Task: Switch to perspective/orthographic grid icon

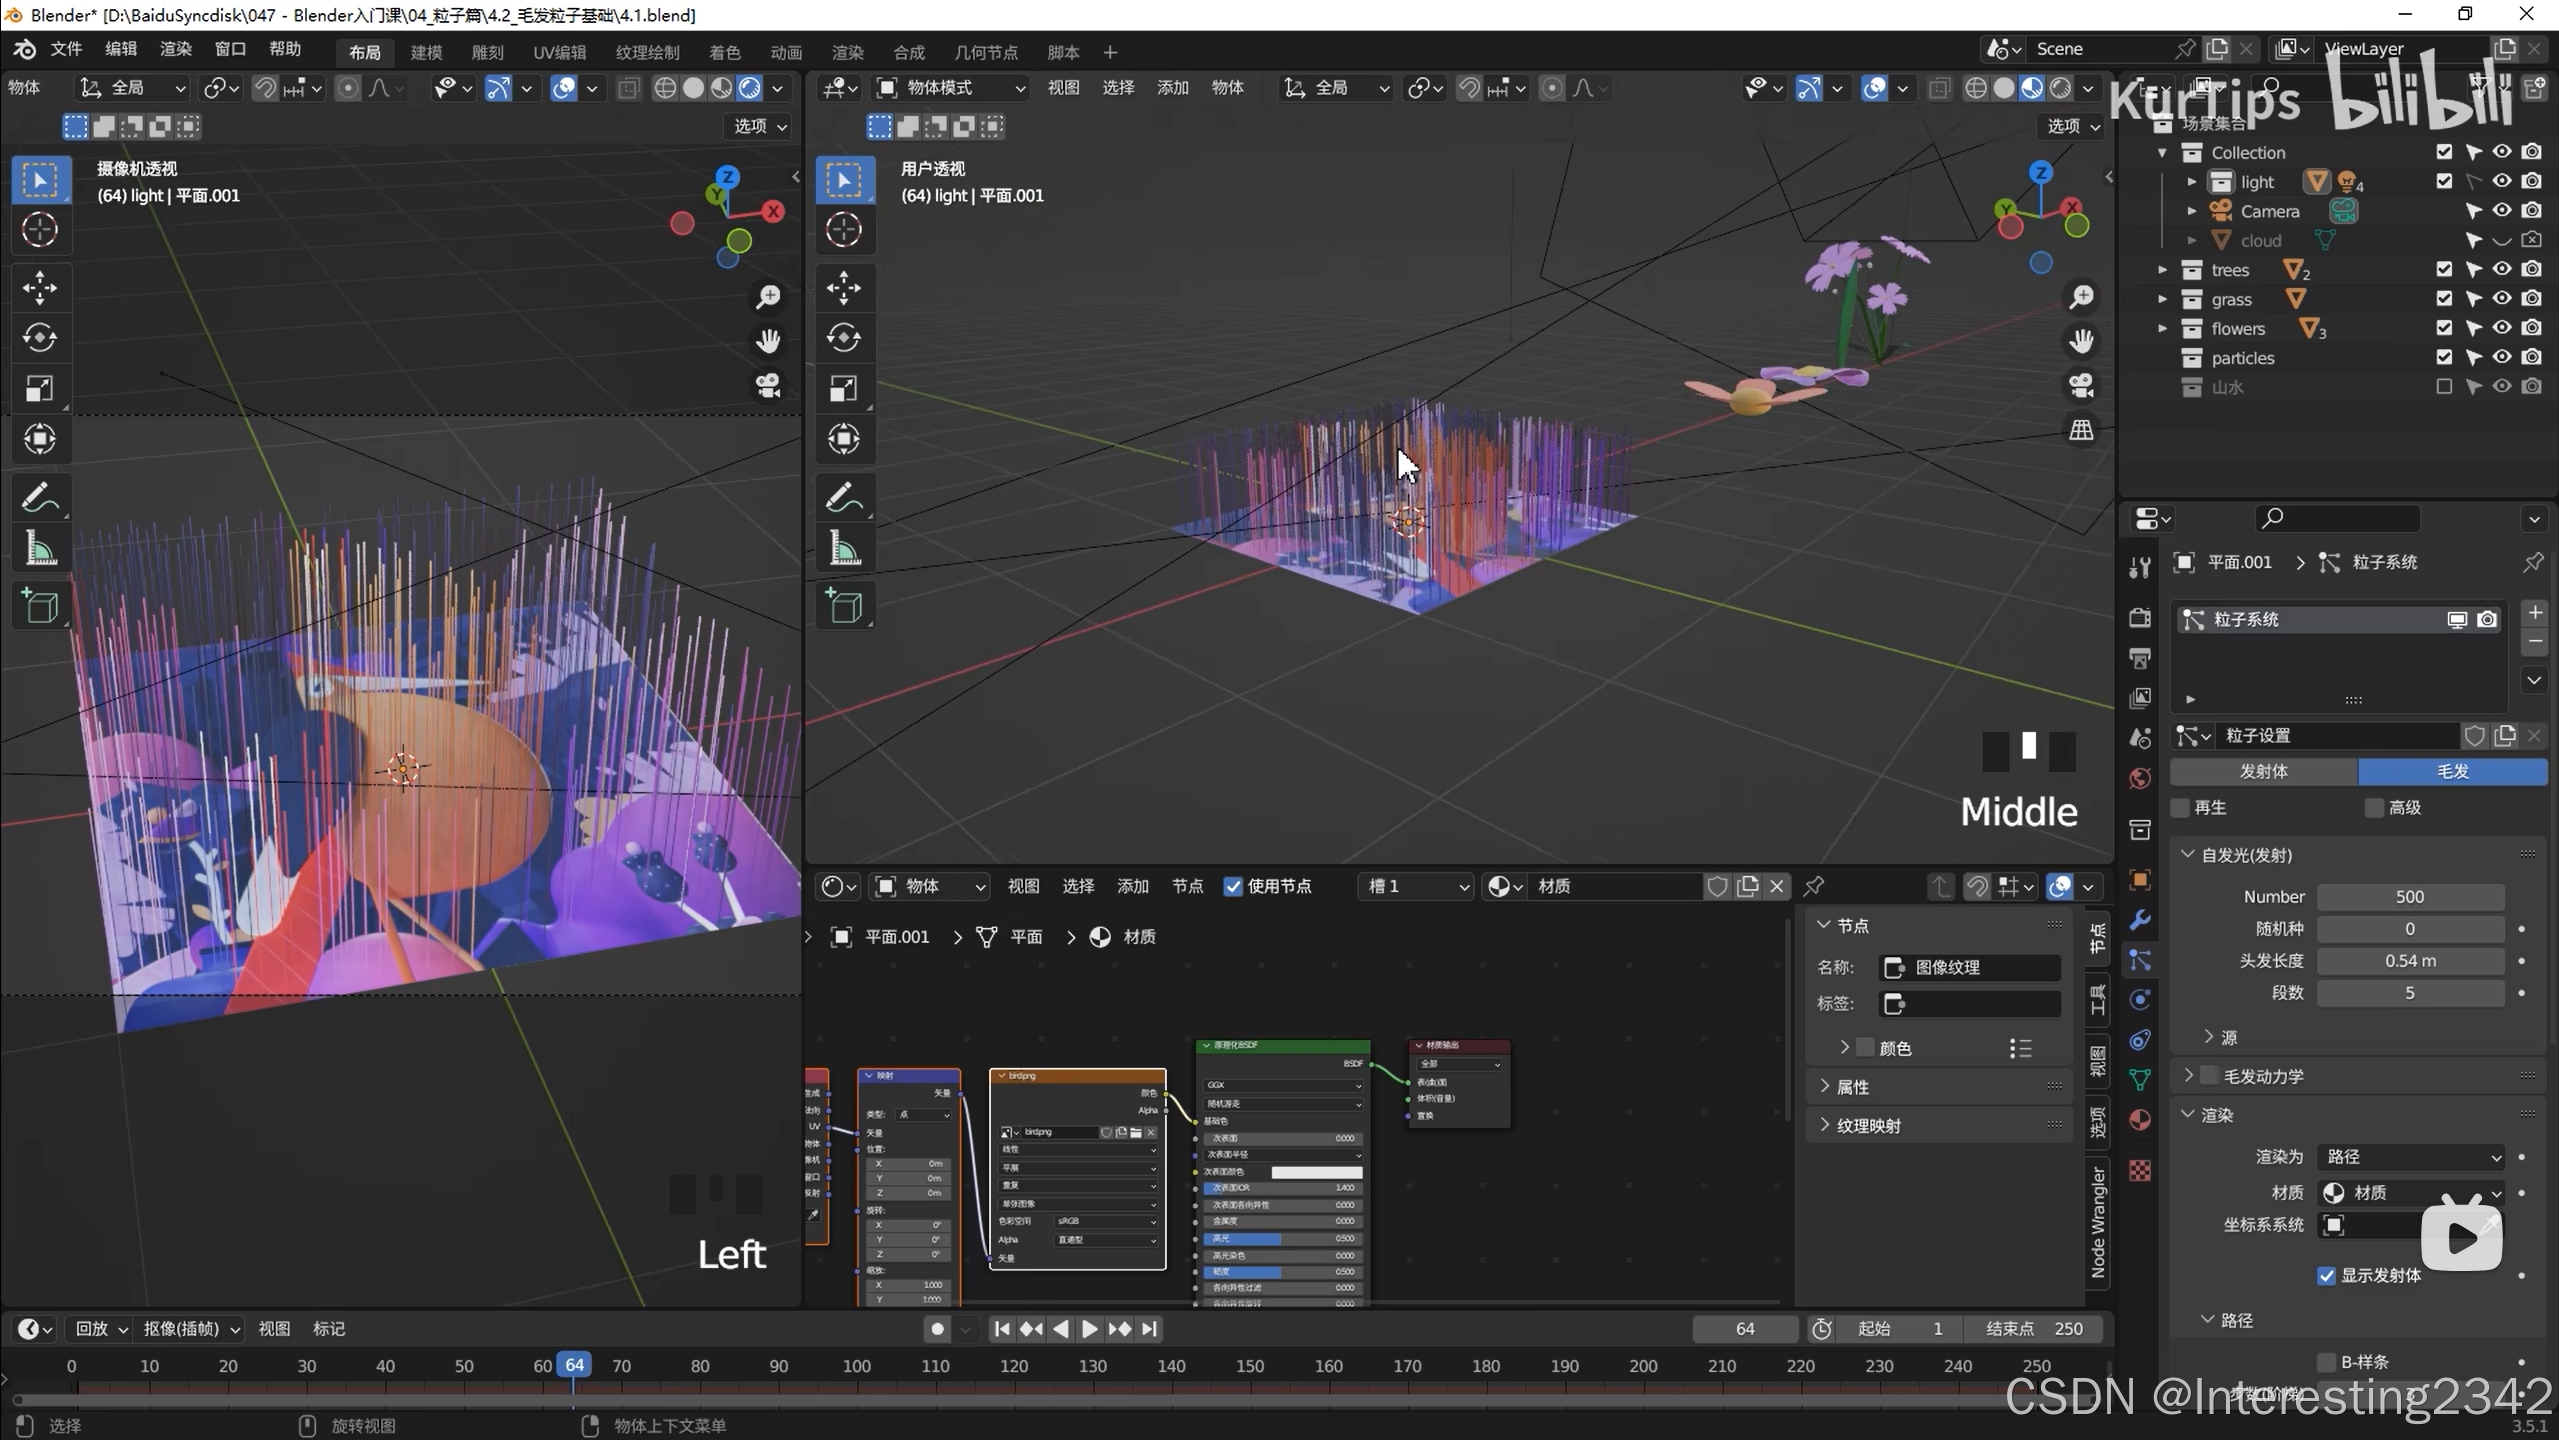Action: [2081, 430]
